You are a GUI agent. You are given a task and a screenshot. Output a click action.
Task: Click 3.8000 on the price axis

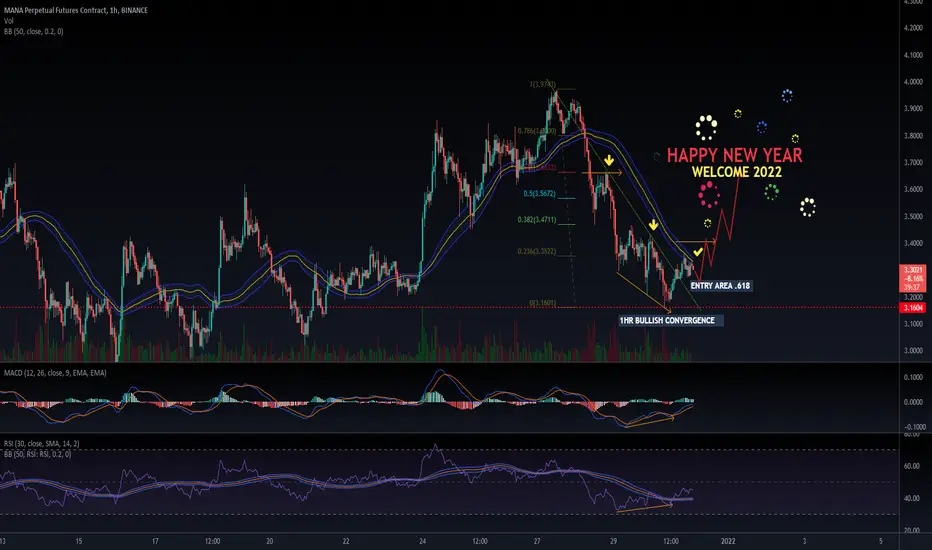pyautogui.click(x=913, y=136)
